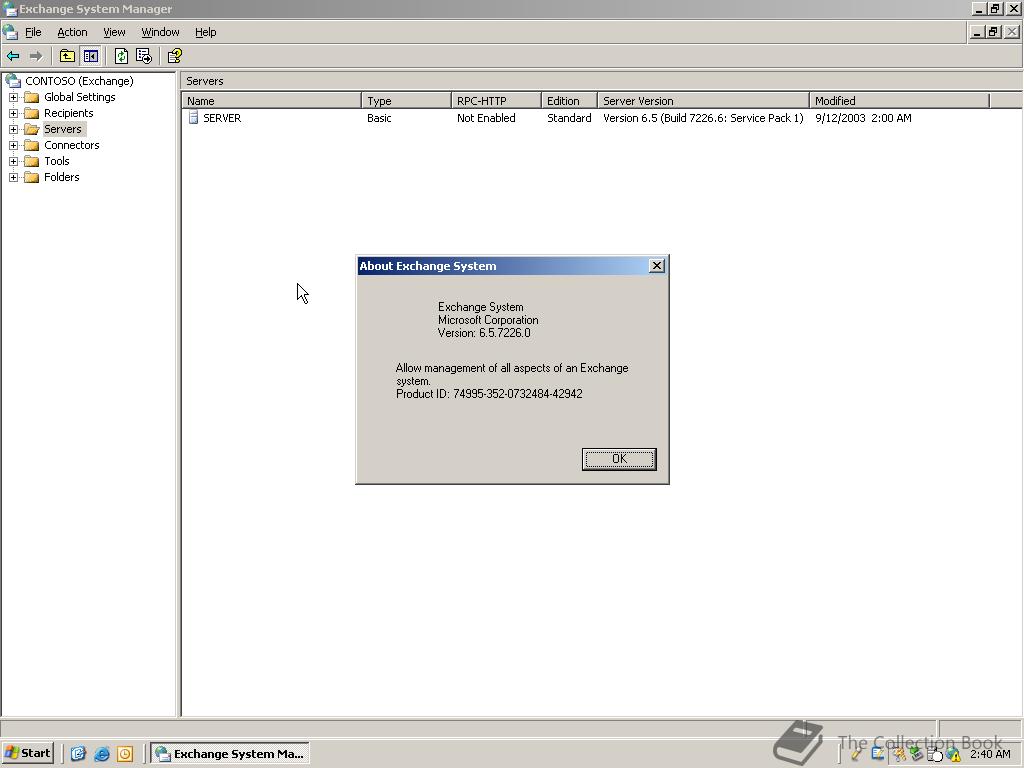
Task: Sort by the Edition column header
Action: point(569,101)
